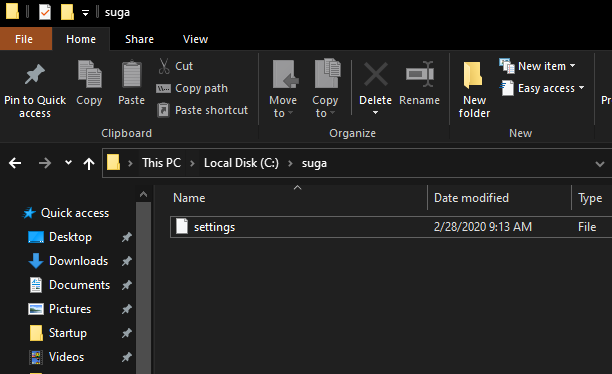Click the Paste clipboard icon

(x=132, y=74)
